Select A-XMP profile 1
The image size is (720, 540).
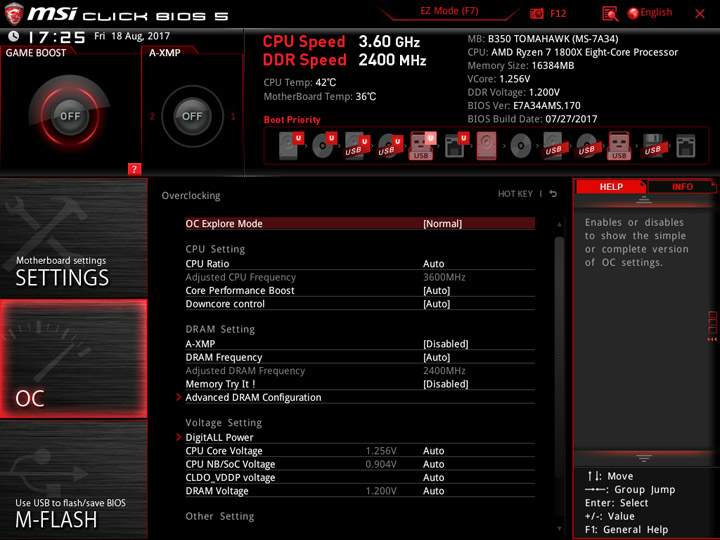point(233,116)
